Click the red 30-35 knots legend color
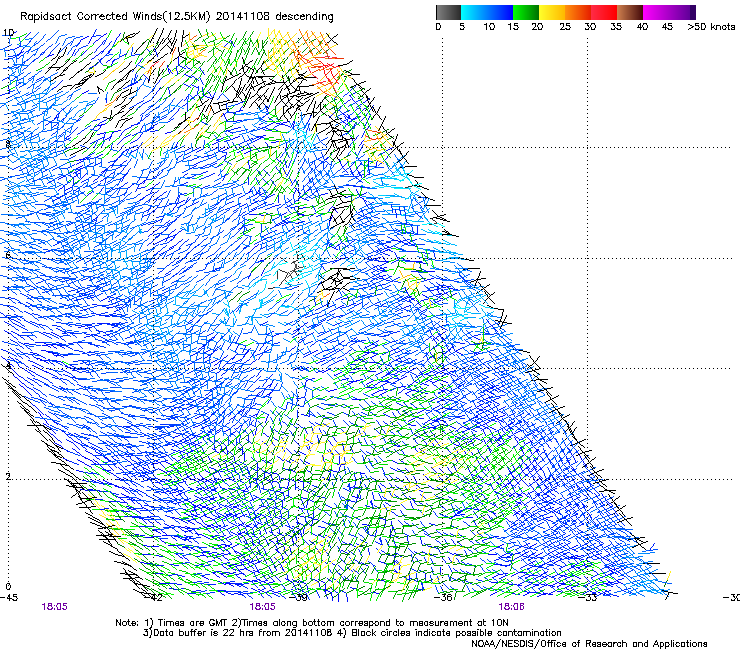Viewport: 740px width, 650px height. (604, 12)
